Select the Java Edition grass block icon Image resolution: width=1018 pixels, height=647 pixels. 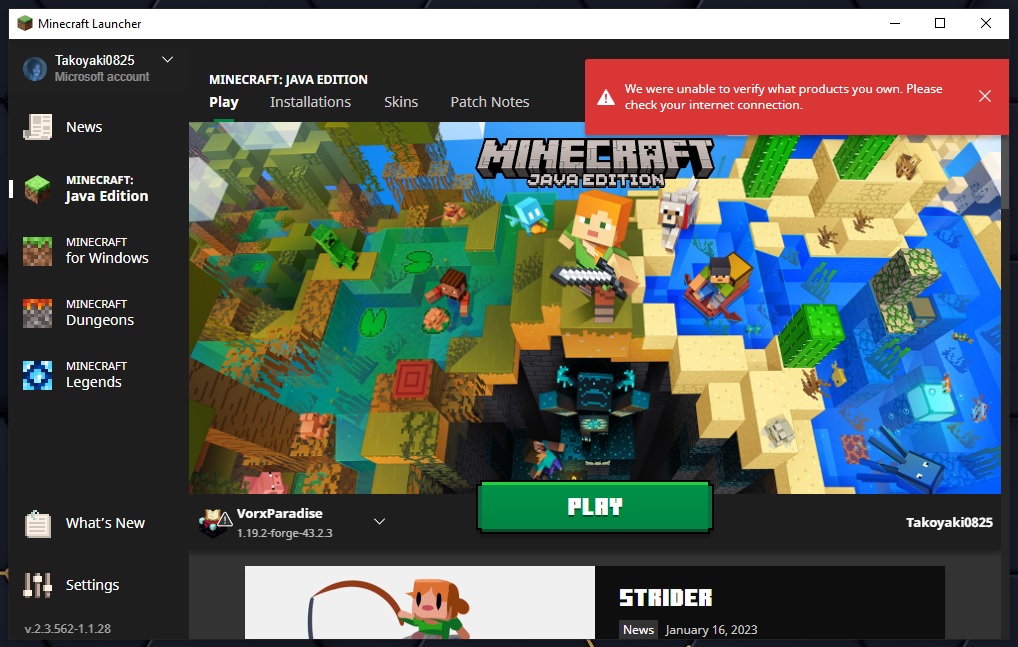[38, 189]
